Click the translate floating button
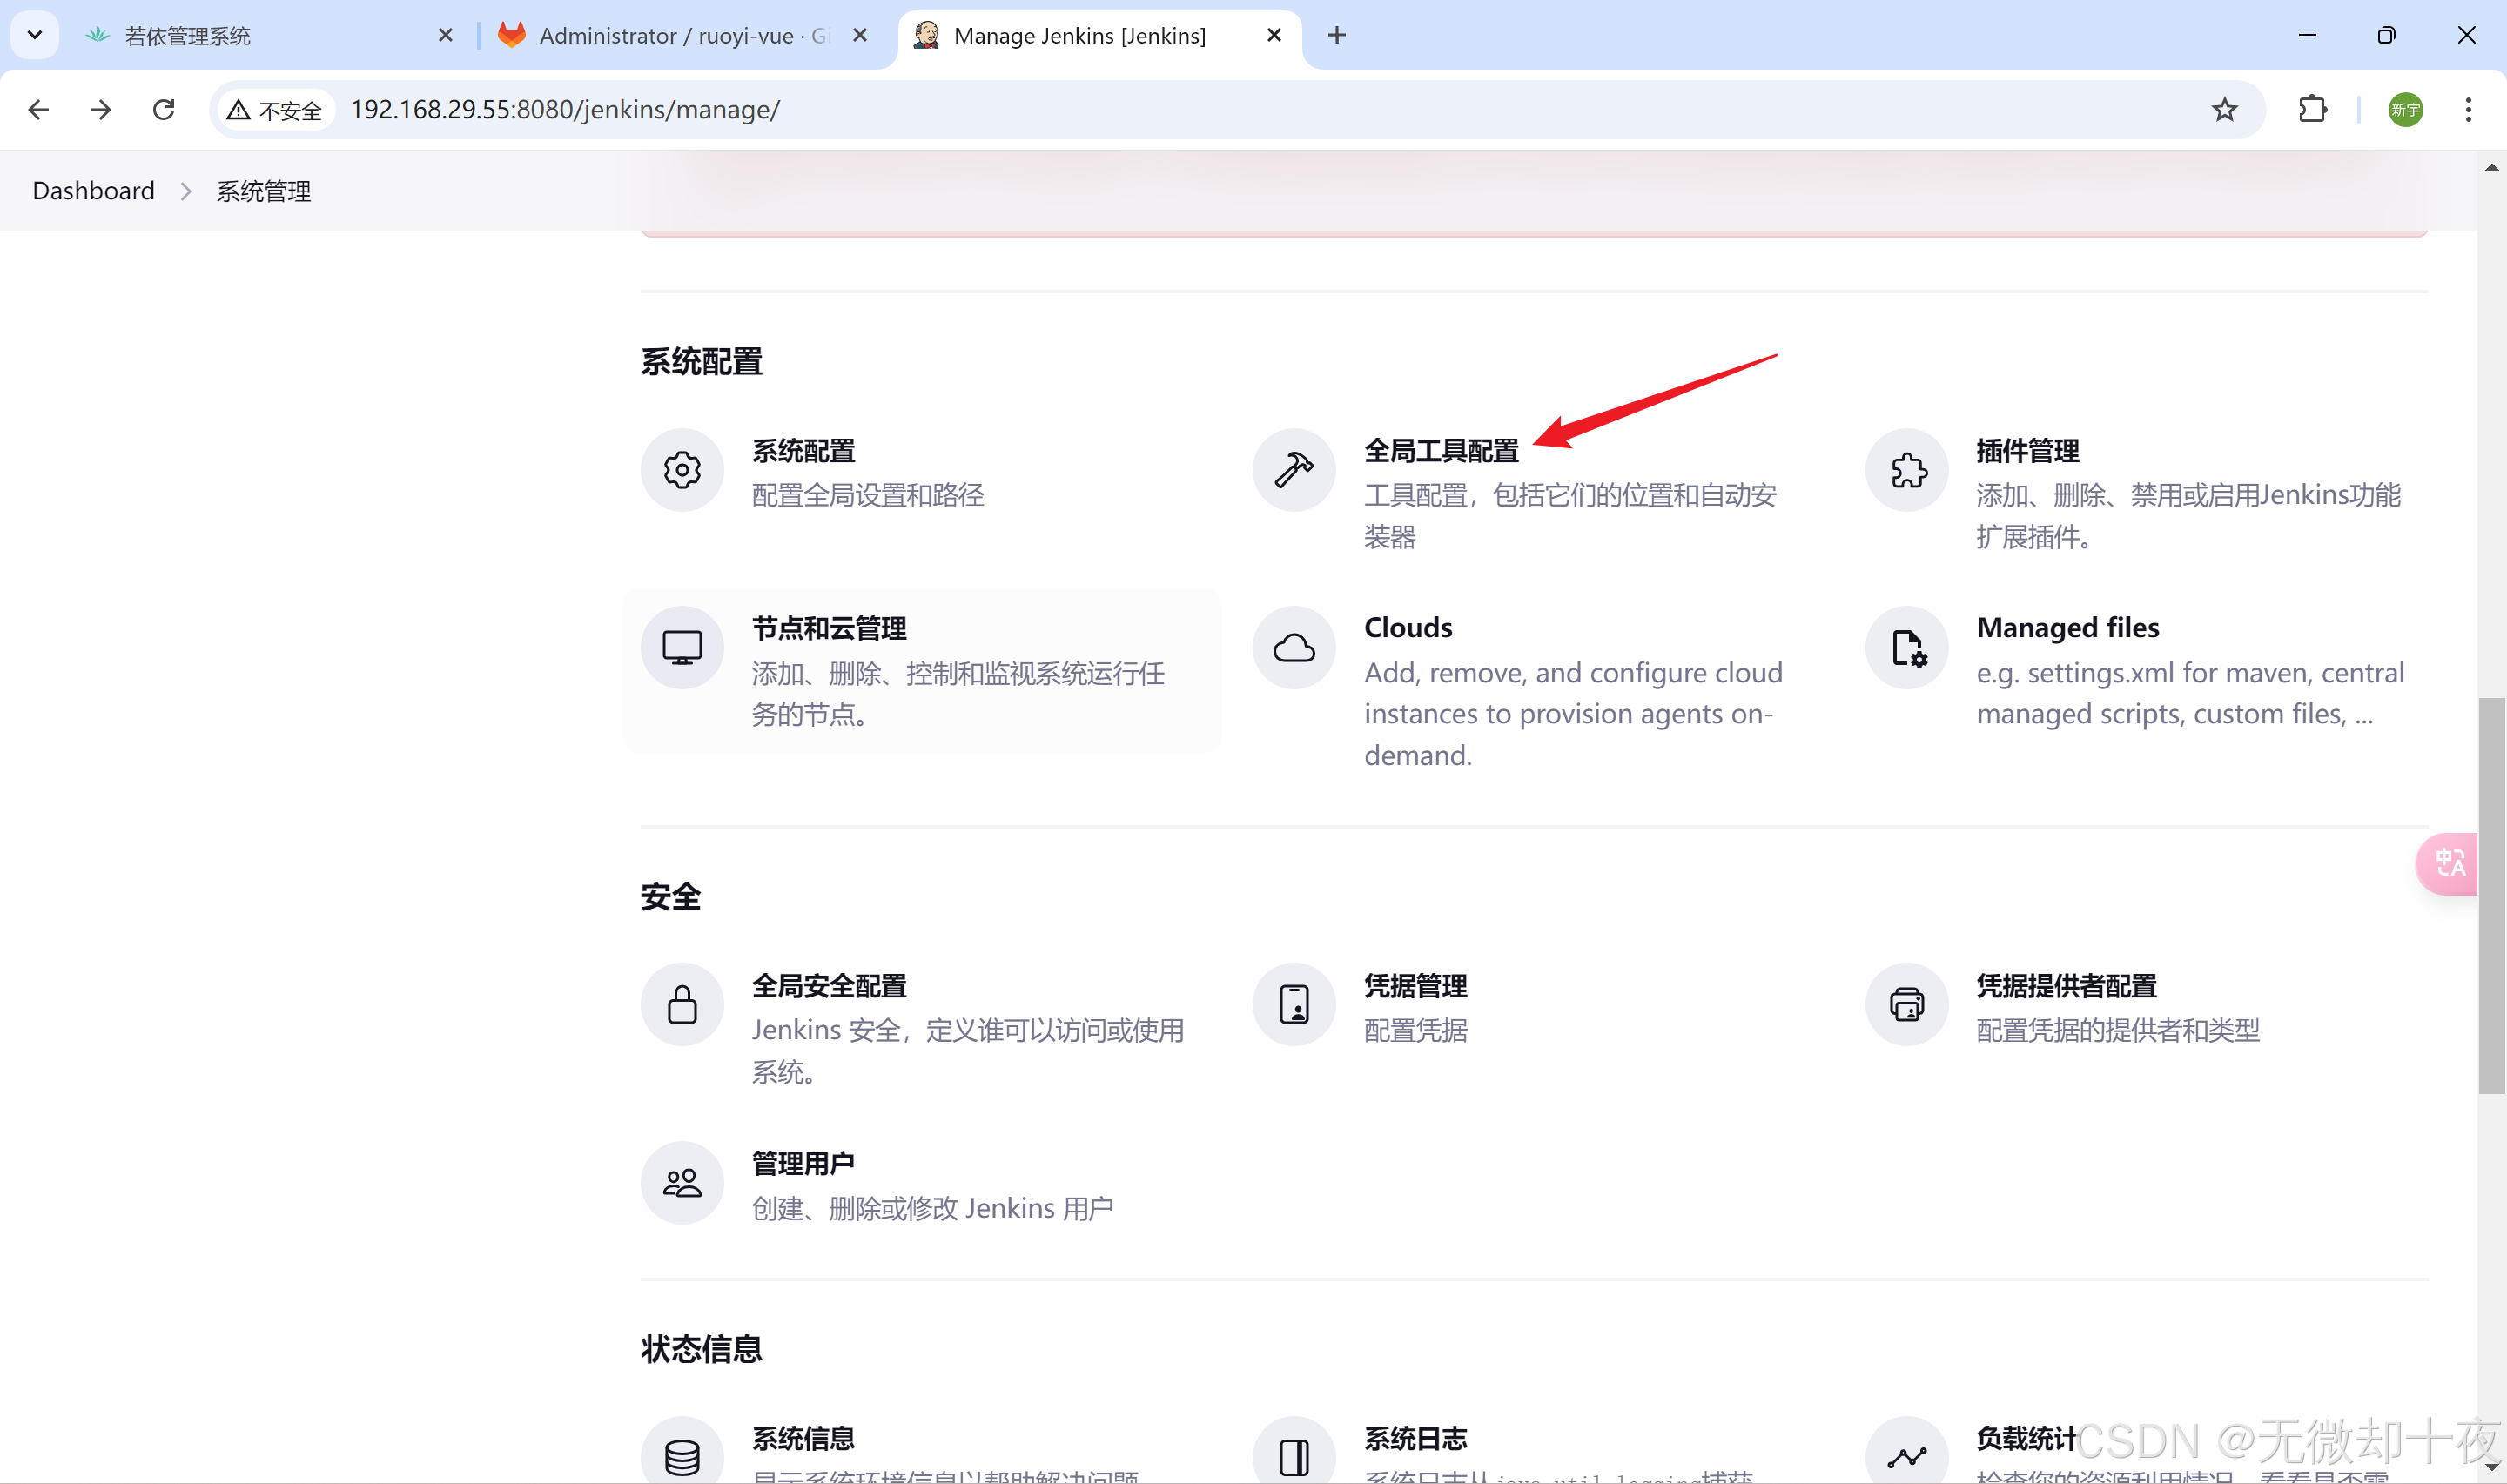Viewport: 2507px width, 1484px height. pyautogui.click(x=2448, y=863)
